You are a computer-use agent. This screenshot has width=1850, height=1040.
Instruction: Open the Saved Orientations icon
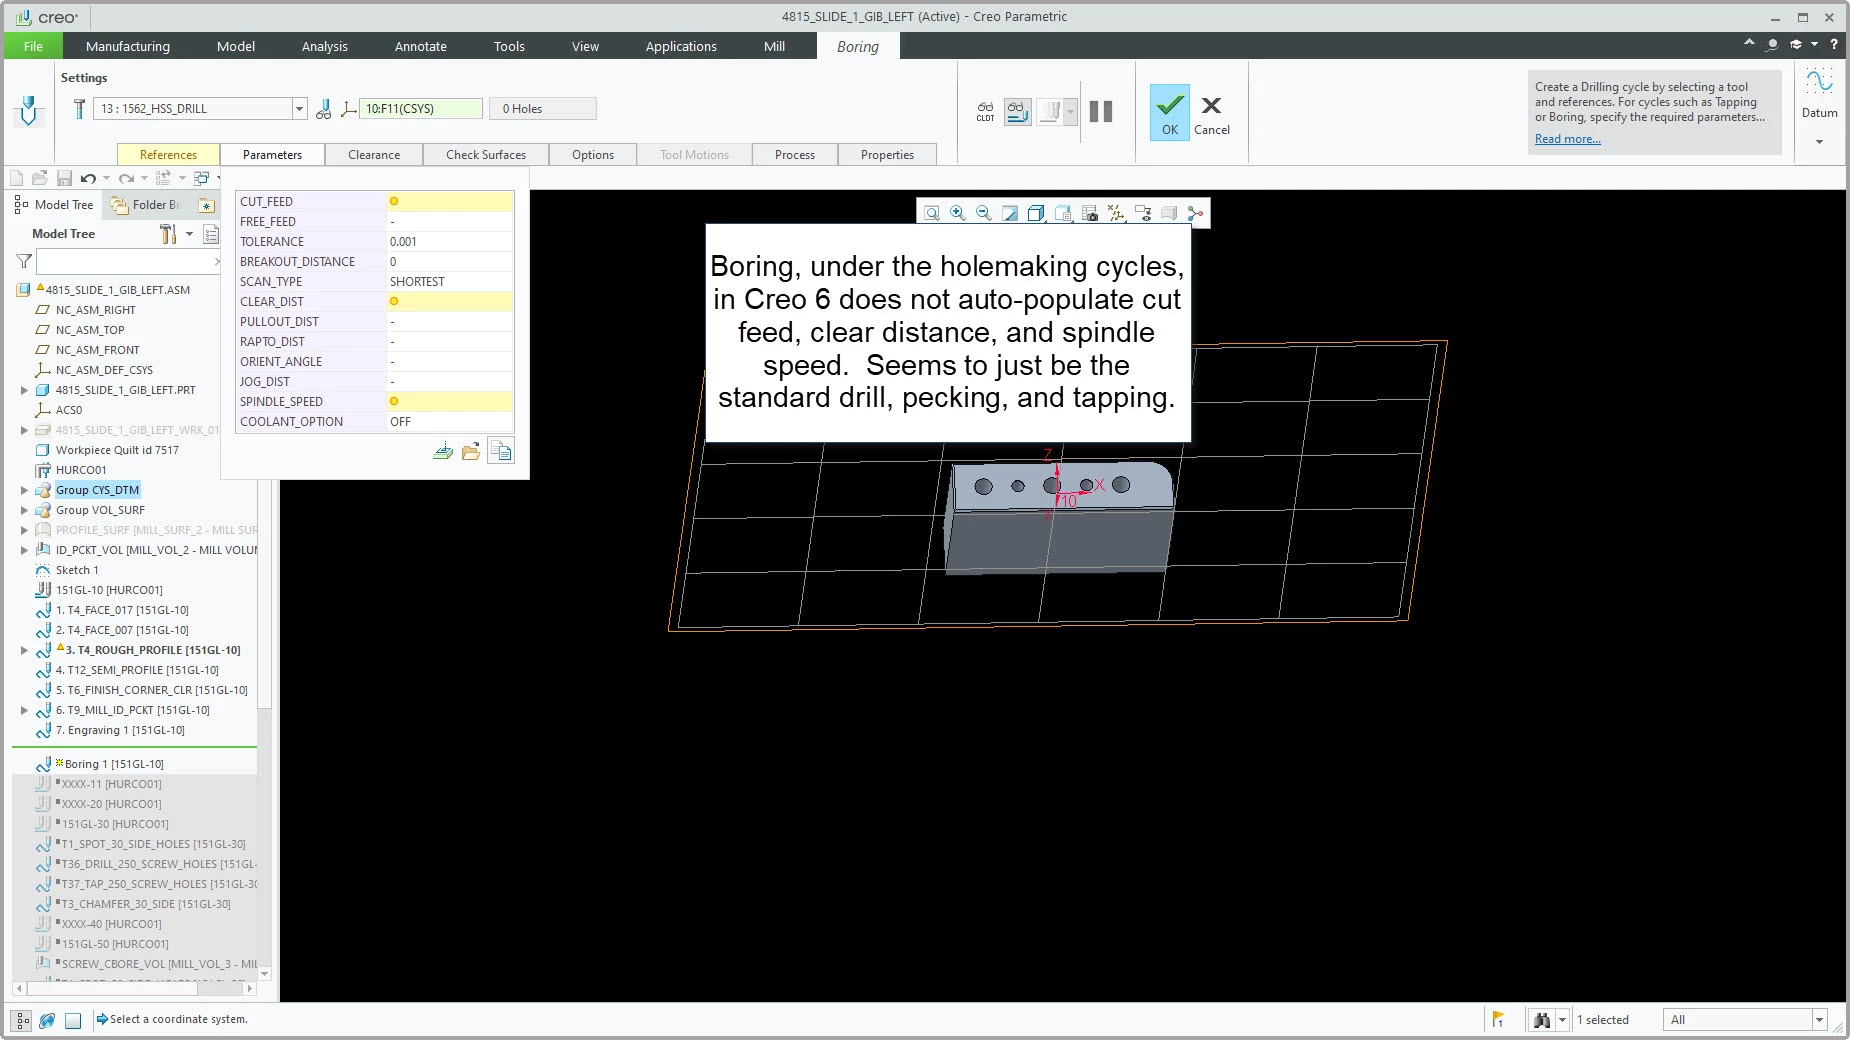click(x=1063, y=213)
